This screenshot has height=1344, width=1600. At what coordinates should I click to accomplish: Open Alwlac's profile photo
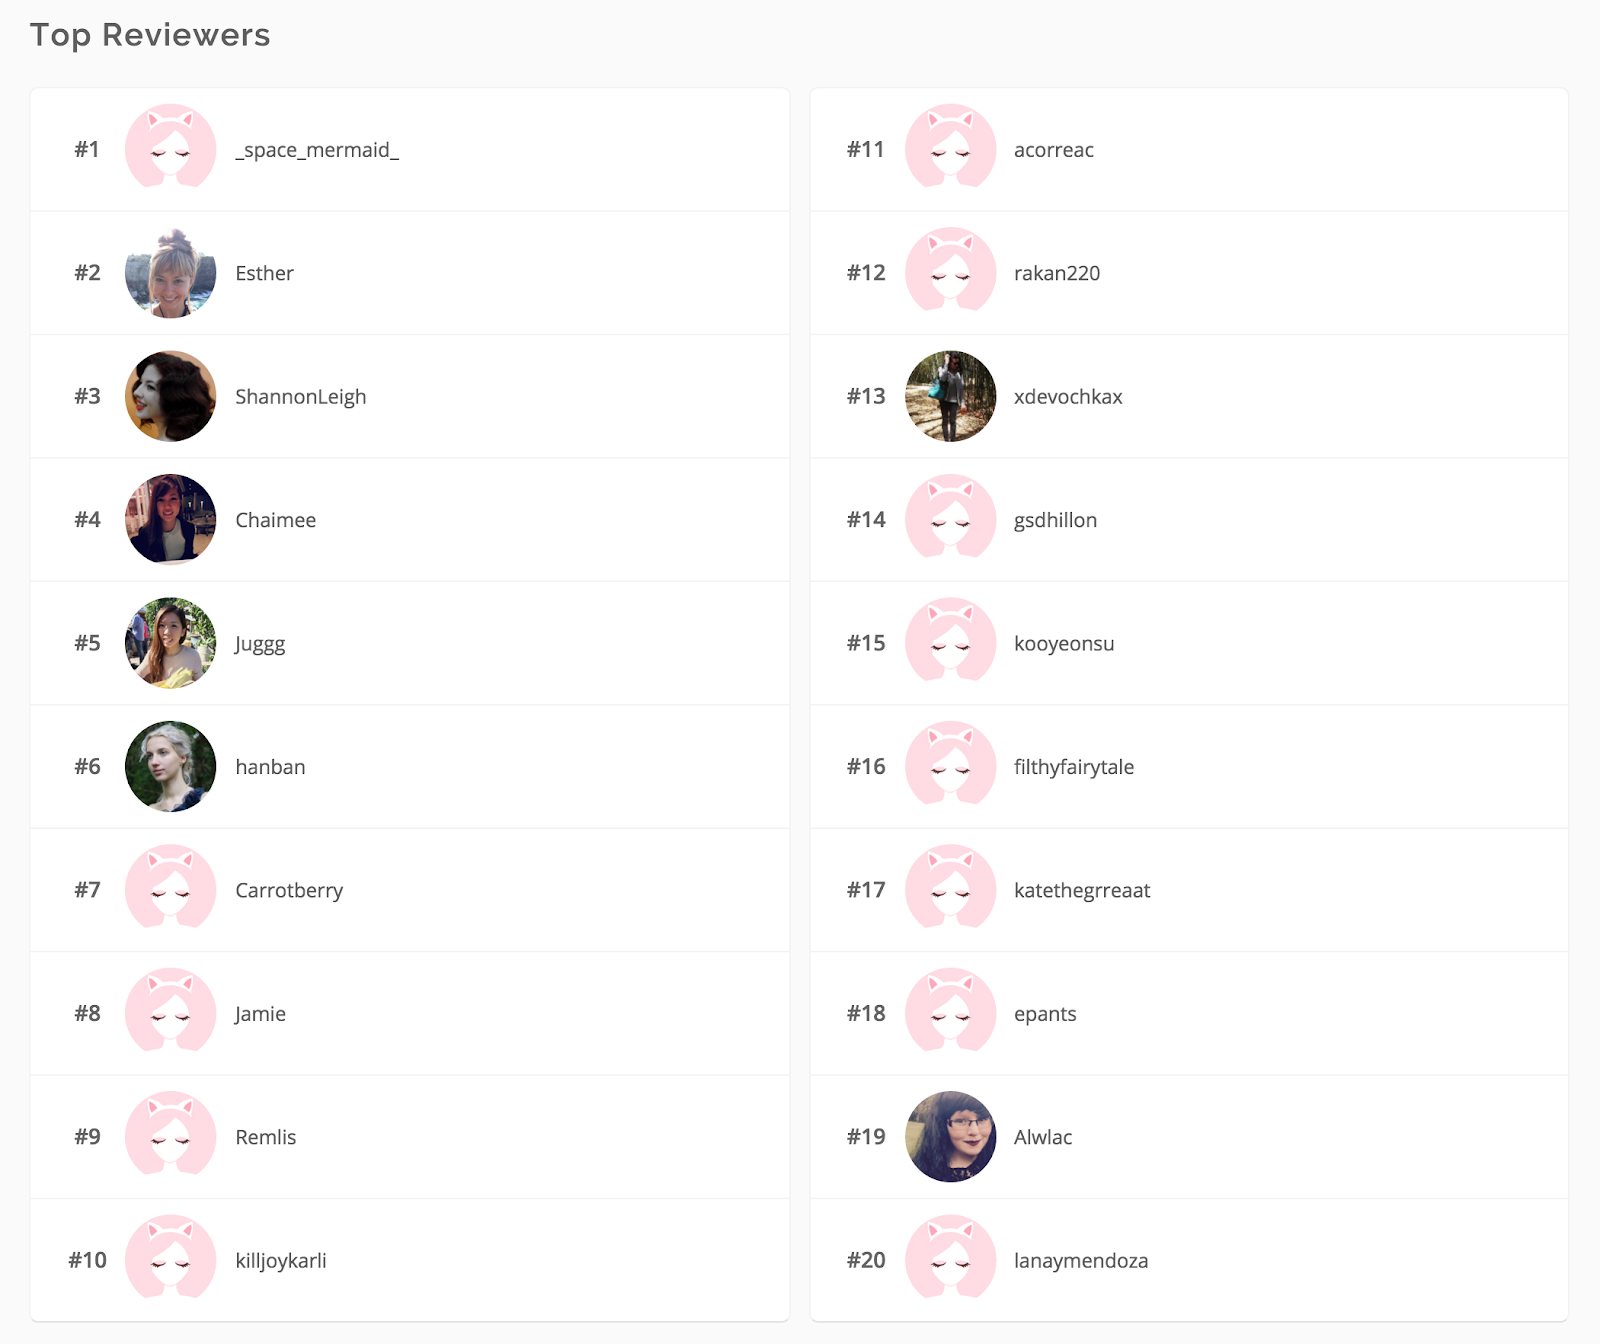pos(950,1137)
